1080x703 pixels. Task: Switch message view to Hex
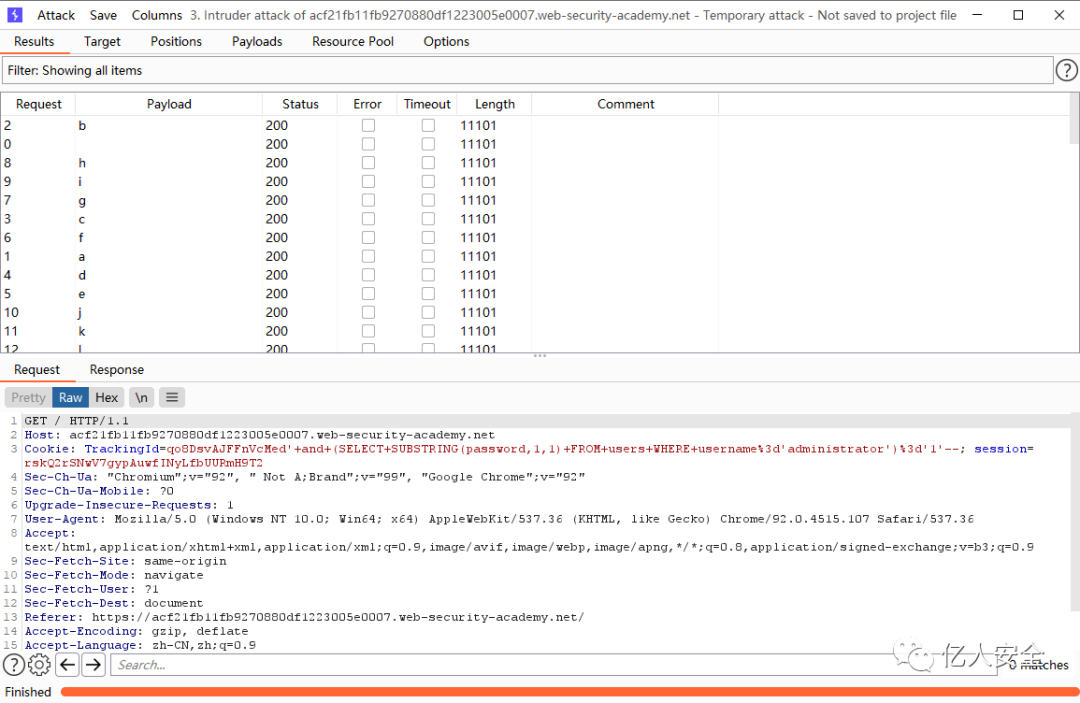point(107,397)
